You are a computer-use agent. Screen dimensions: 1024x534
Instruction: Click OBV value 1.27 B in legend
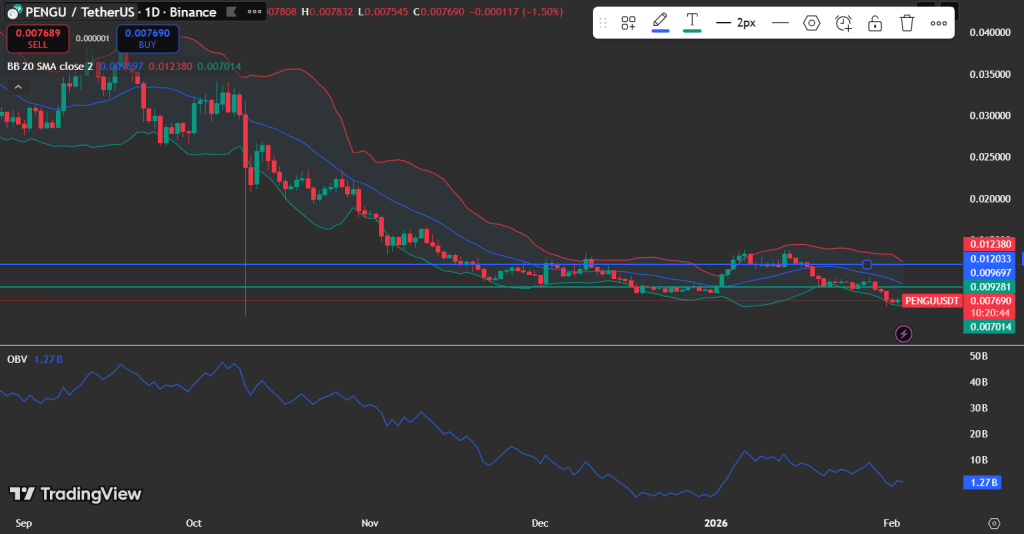48,359
